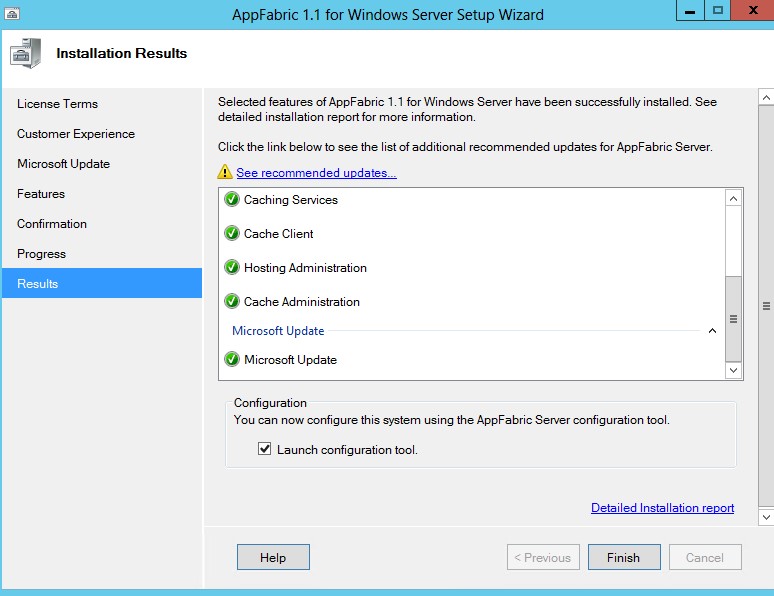
Task: Select License Terms step in sidebar
Action: click(102, 104)
